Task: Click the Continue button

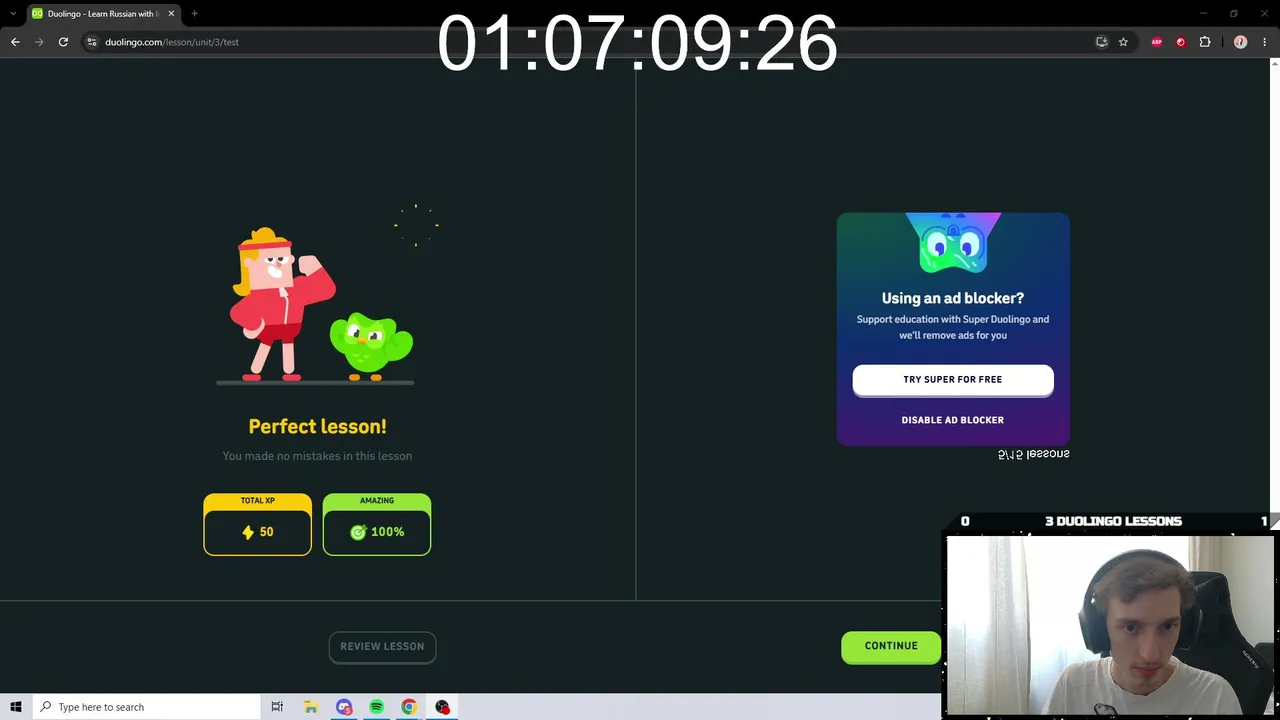Action: [891, 646]
